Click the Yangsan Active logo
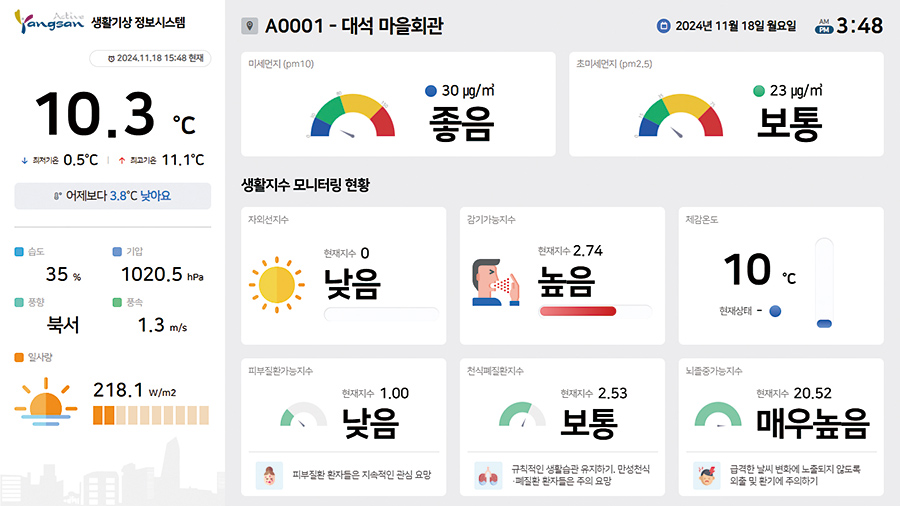 coord(50,23)
